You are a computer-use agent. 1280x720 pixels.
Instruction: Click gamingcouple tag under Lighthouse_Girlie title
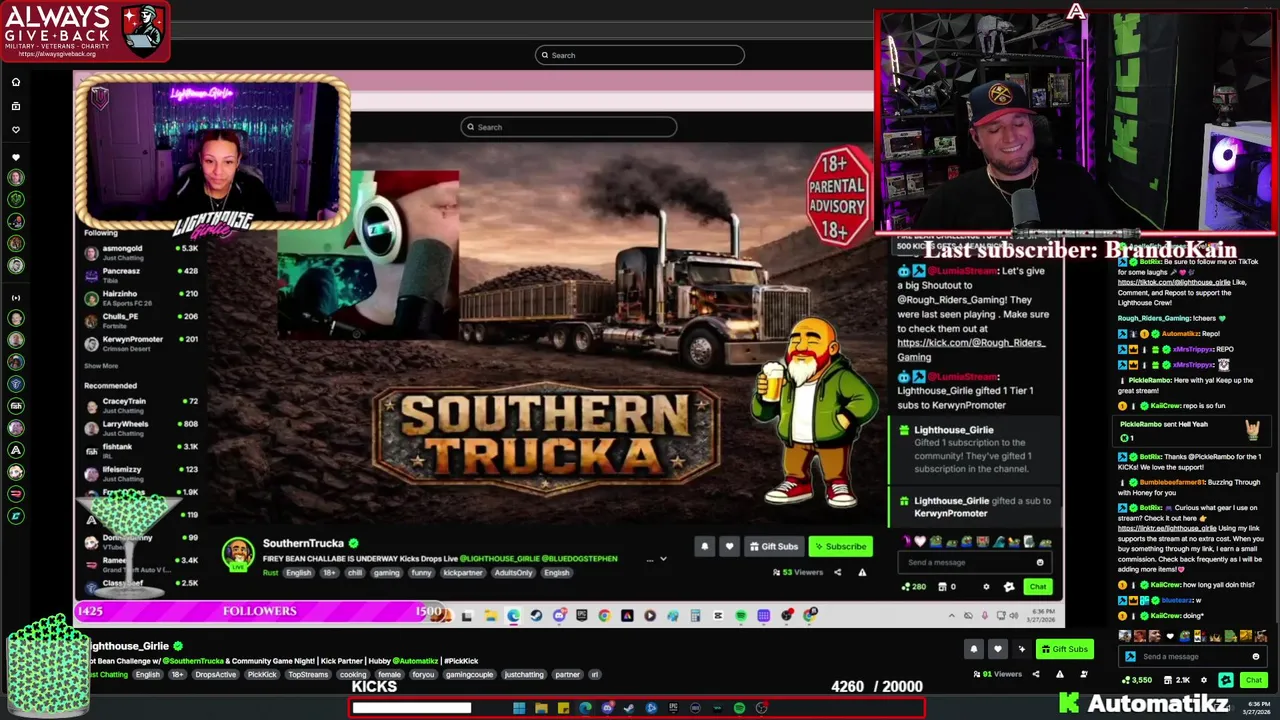(x=469, y=675)
